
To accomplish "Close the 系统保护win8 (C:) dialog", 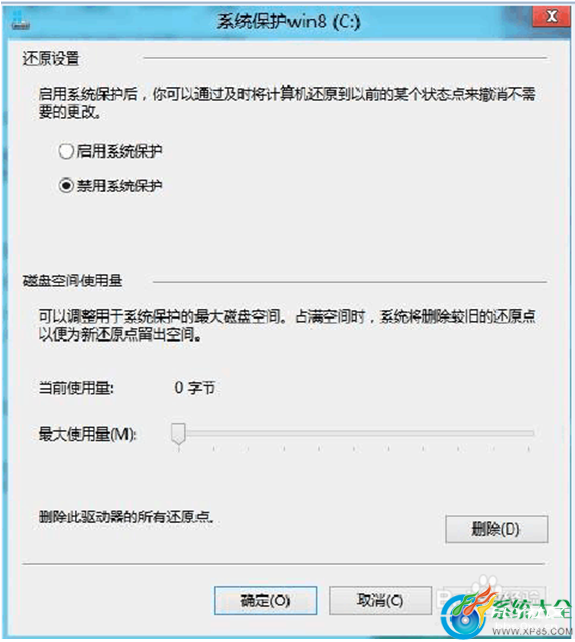I will (552, 16).
